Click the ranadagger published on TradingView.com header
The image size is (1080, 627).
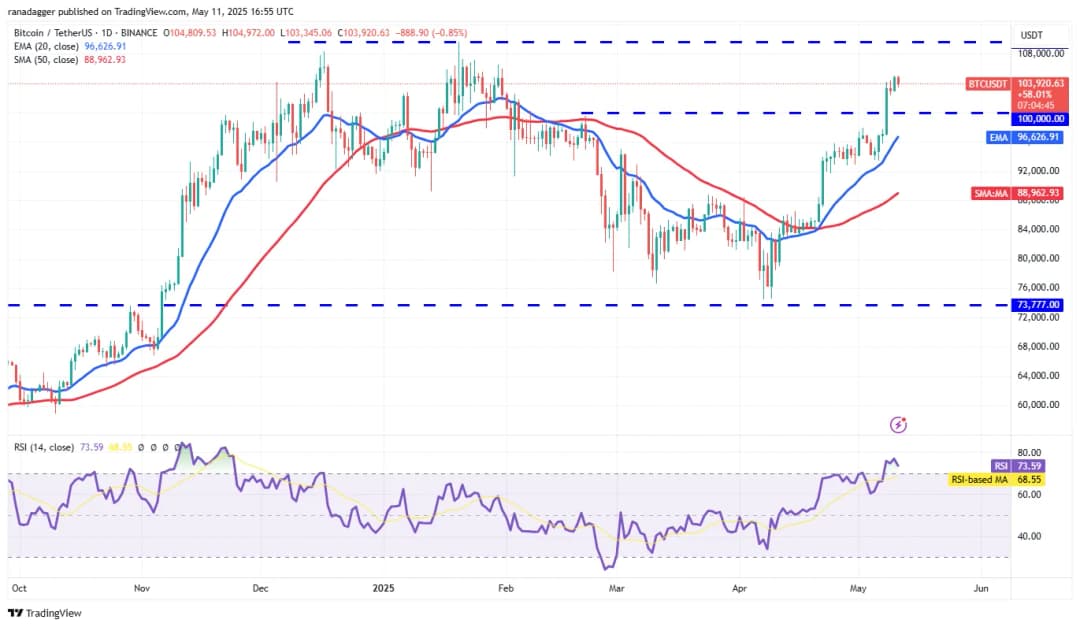pyautogui.click(x=150, y=11)
